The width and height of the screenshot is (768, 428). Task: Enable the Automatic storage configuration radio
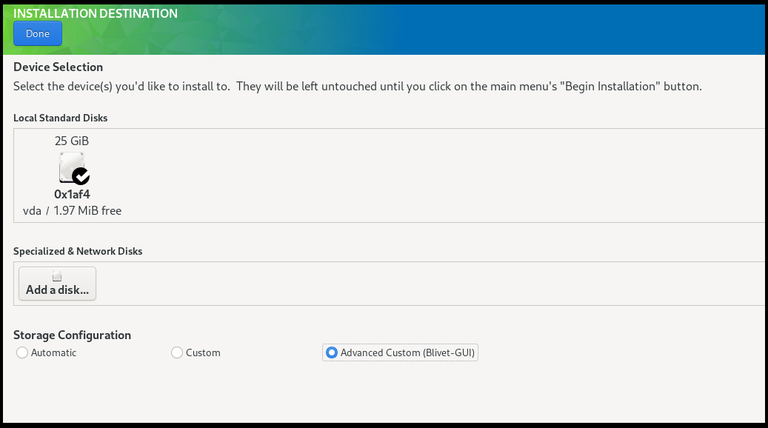22,353
